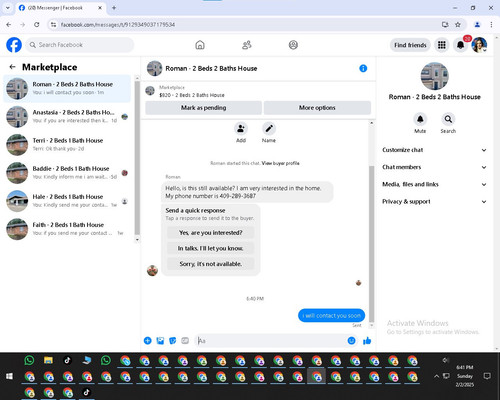This screenshot has height=400, width=500.
Task: Open the Facebook home logo
Action: pyautogui.click(x=14, y=45)
